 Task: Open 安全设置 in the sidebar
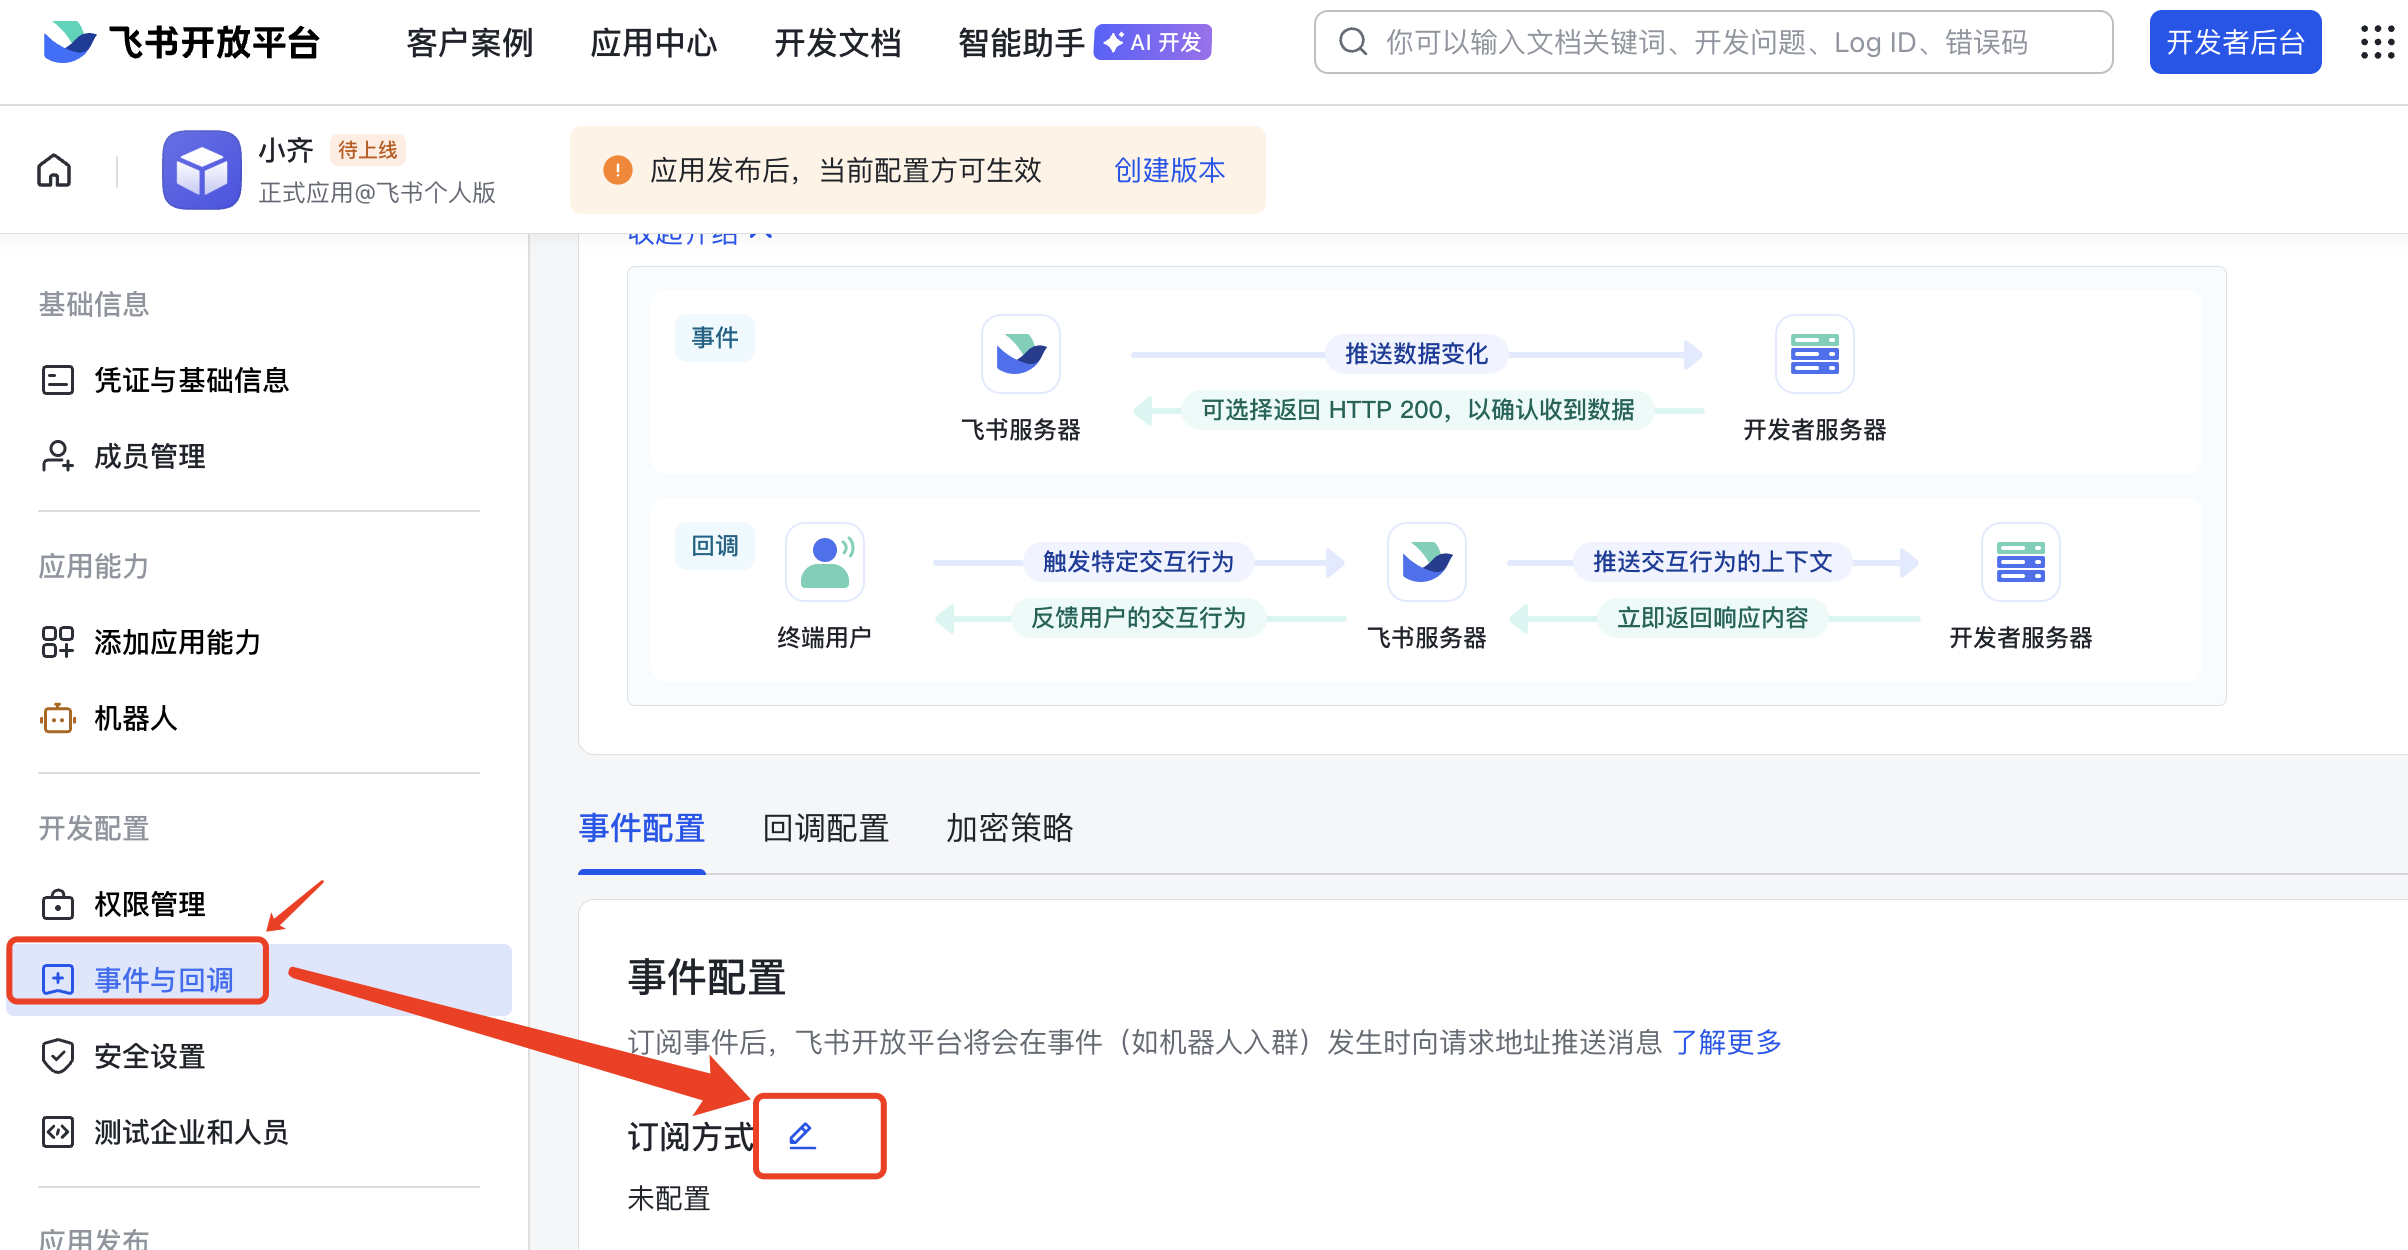click(149, 1056)
